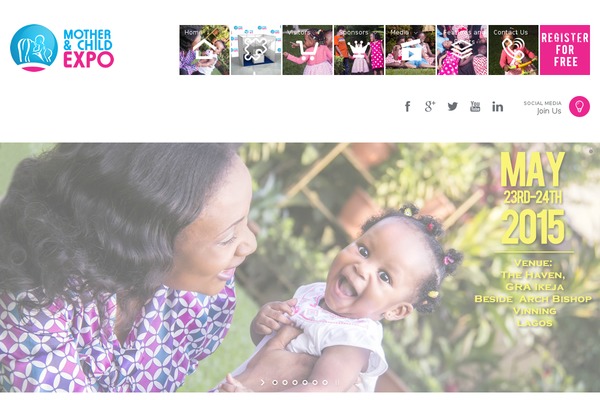Click the Social Media Join Us link
This screenshot has height=400, width=600.
tap(543, 108)
